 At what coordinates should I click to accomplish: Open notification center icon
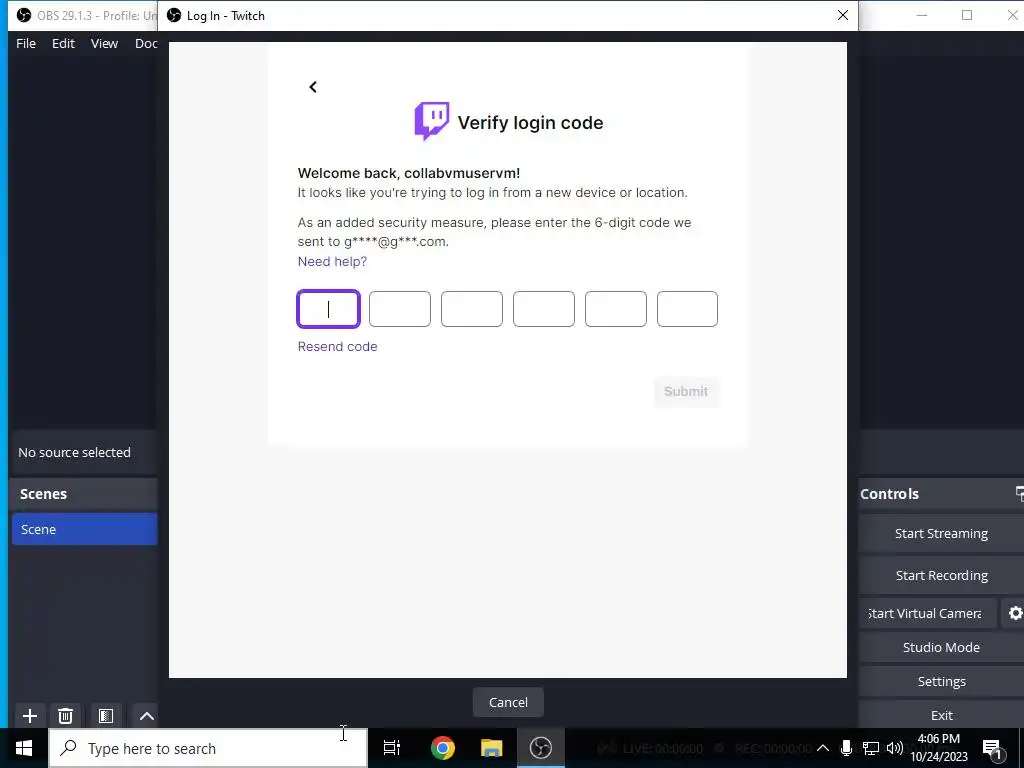pos(992,749)
